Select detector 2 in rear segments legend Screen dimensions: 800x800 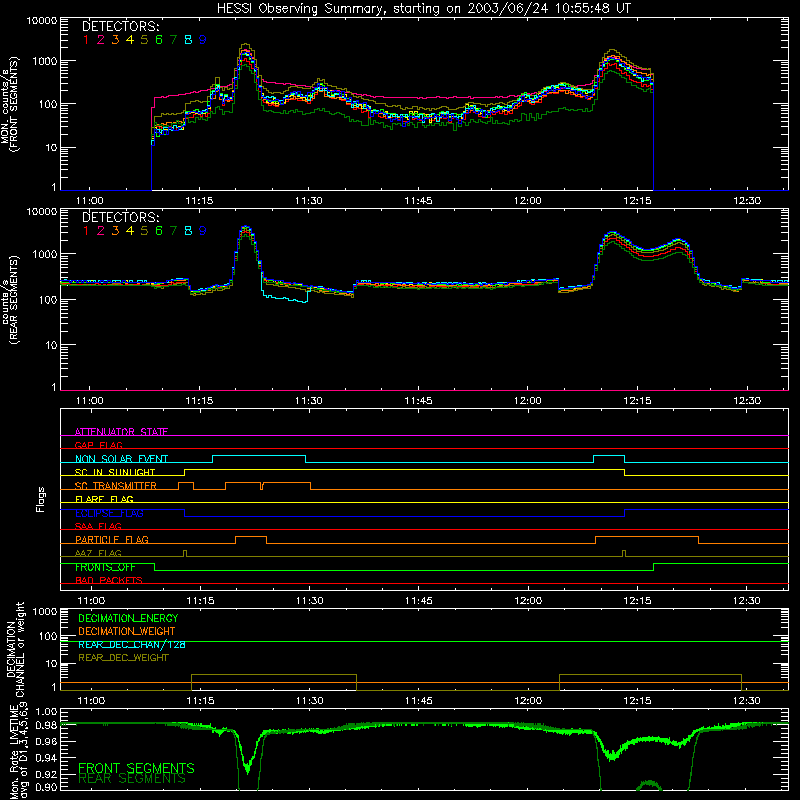[101, 231]
